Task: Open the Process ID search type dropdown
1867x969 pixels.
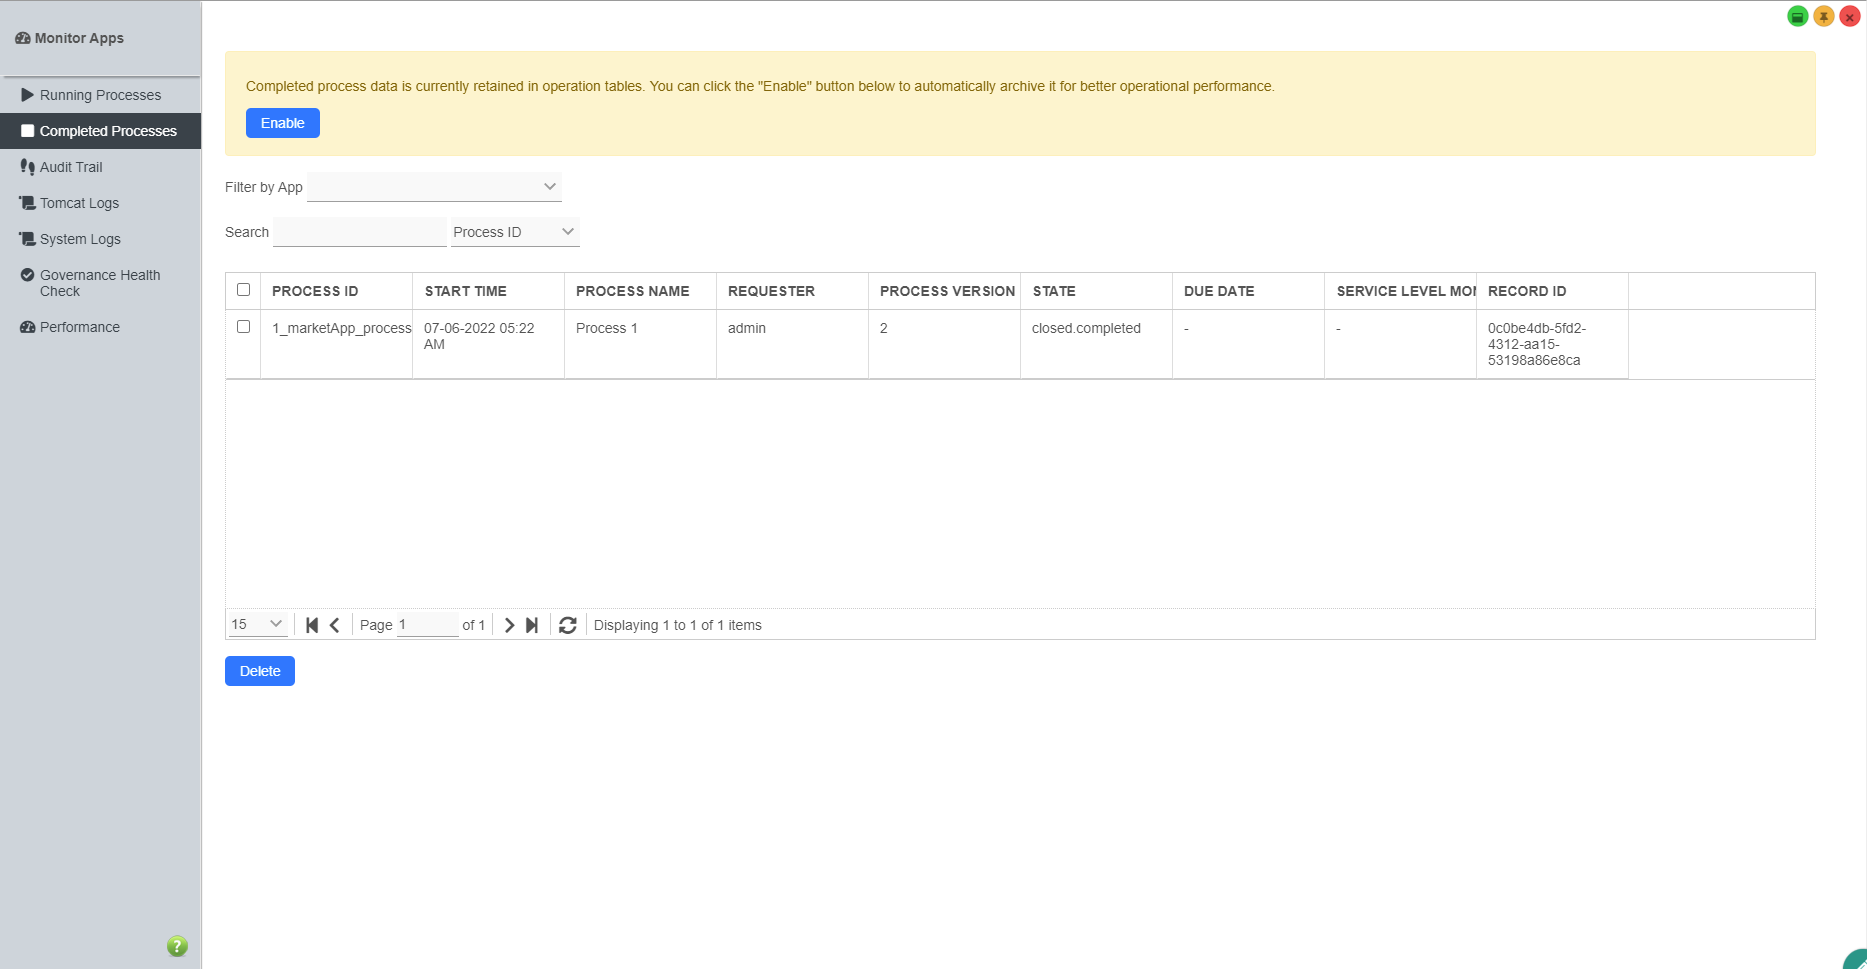Action: point(514,232)
